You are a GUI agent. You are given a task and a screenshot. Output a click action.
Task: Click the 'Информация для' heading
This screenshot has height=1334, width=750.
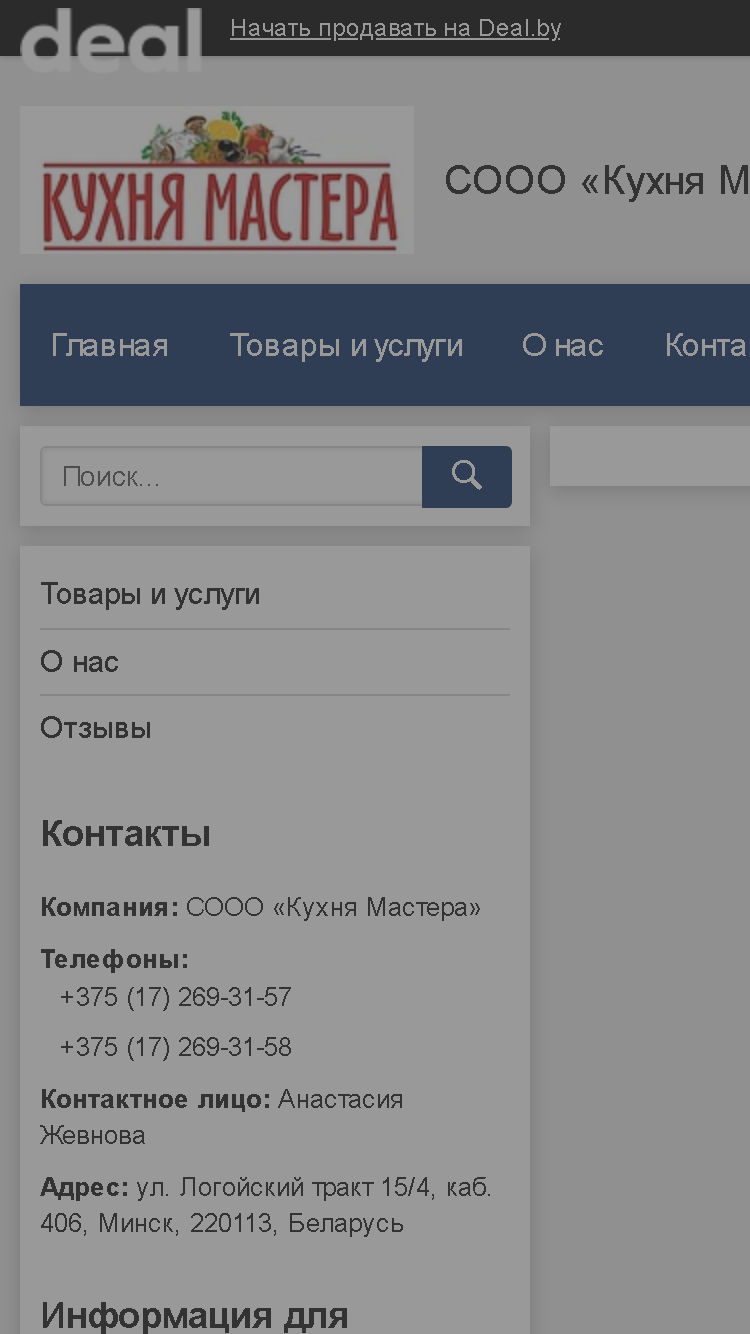194,1315
